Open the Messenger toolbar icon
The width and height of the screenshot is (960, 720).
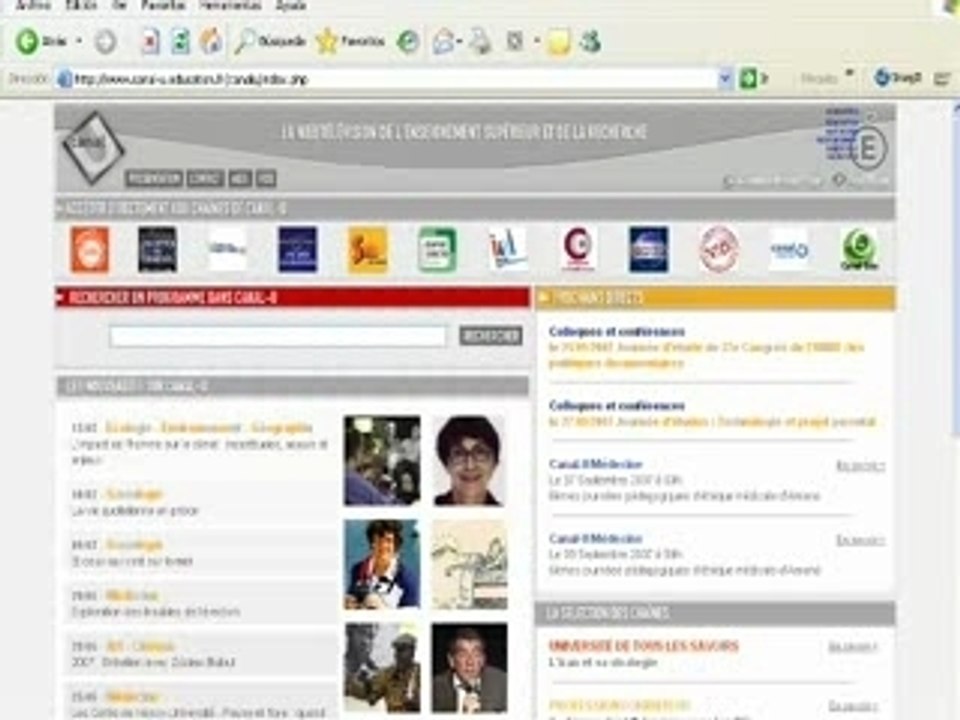coord(590,42)
